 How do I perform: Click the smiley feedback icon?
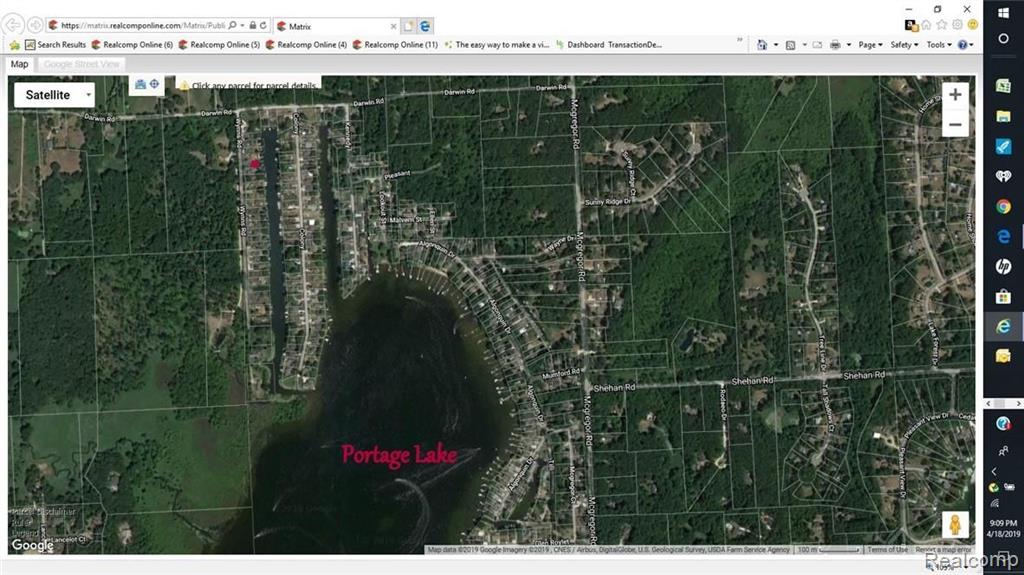972,25
